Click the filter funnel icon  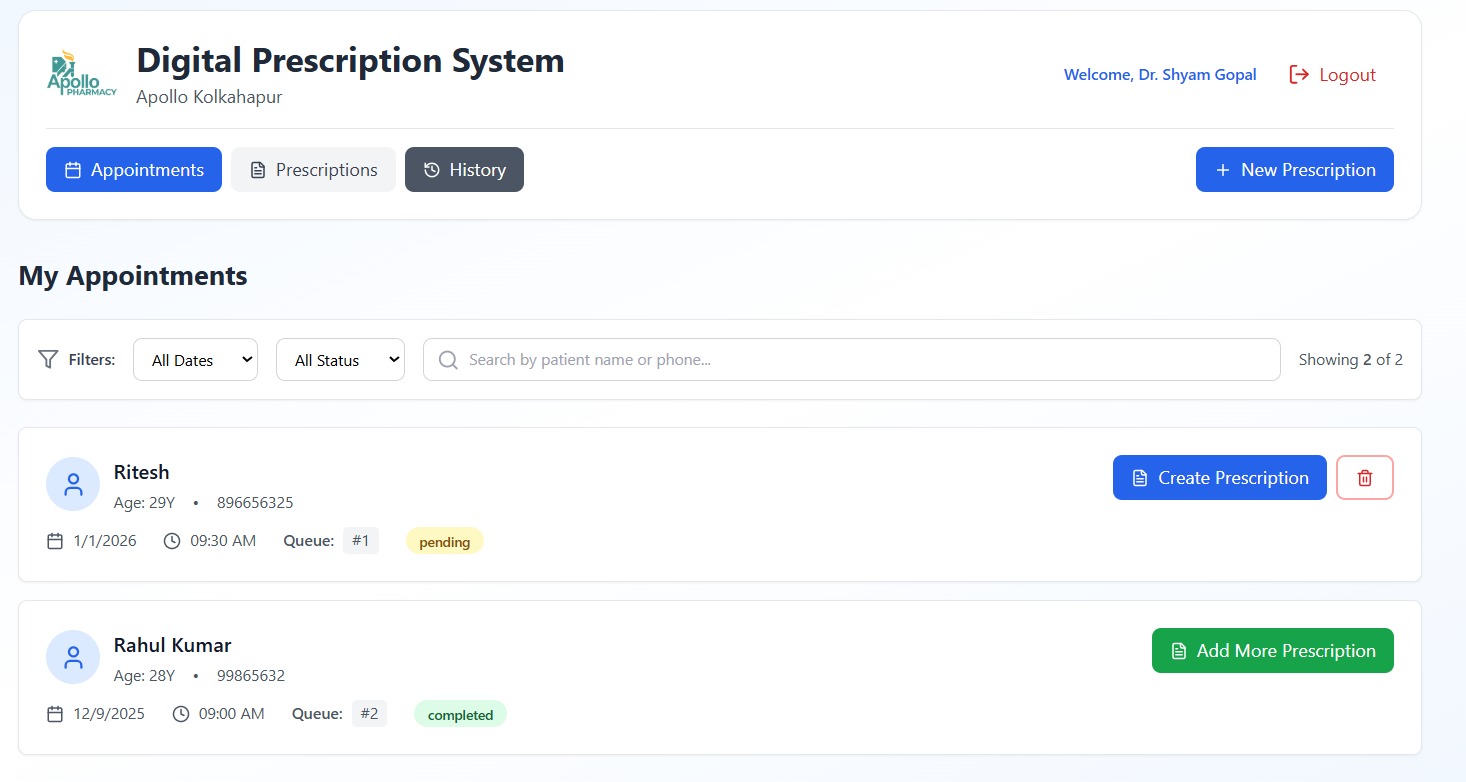click(x=48, y=360)
